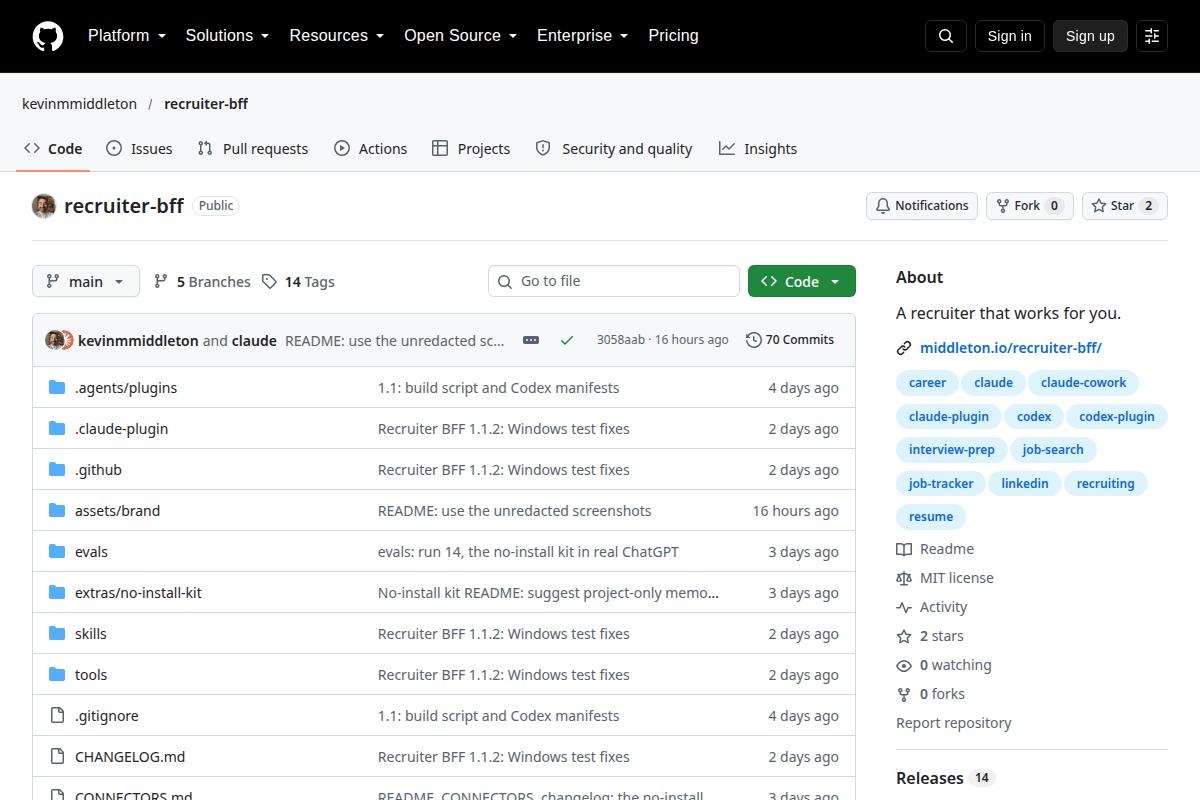Switch to the Issues tab
This screenshot has height=800, width=1200.
coord(140,149)
